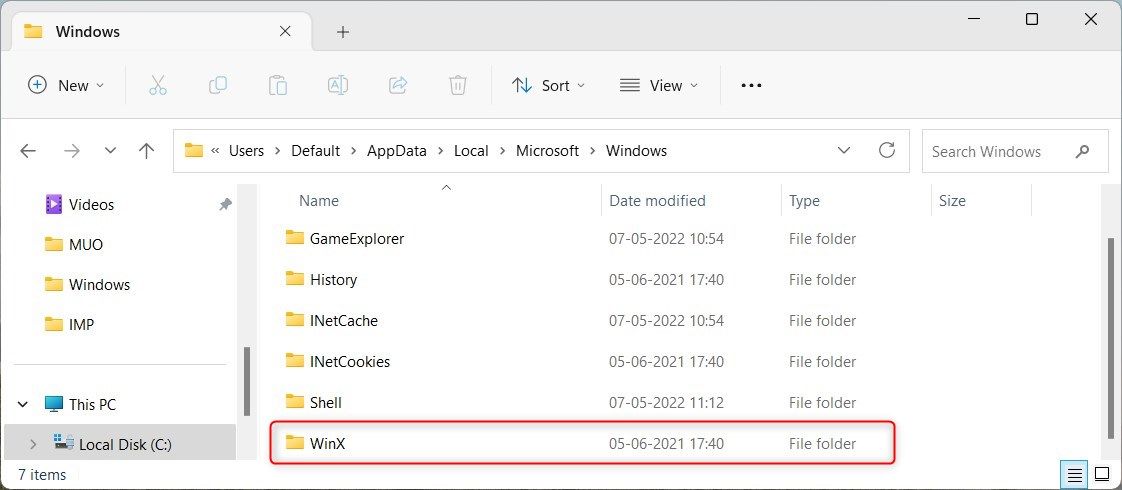Select AppData in the address breadcrumb

click(x=396, y=151)
